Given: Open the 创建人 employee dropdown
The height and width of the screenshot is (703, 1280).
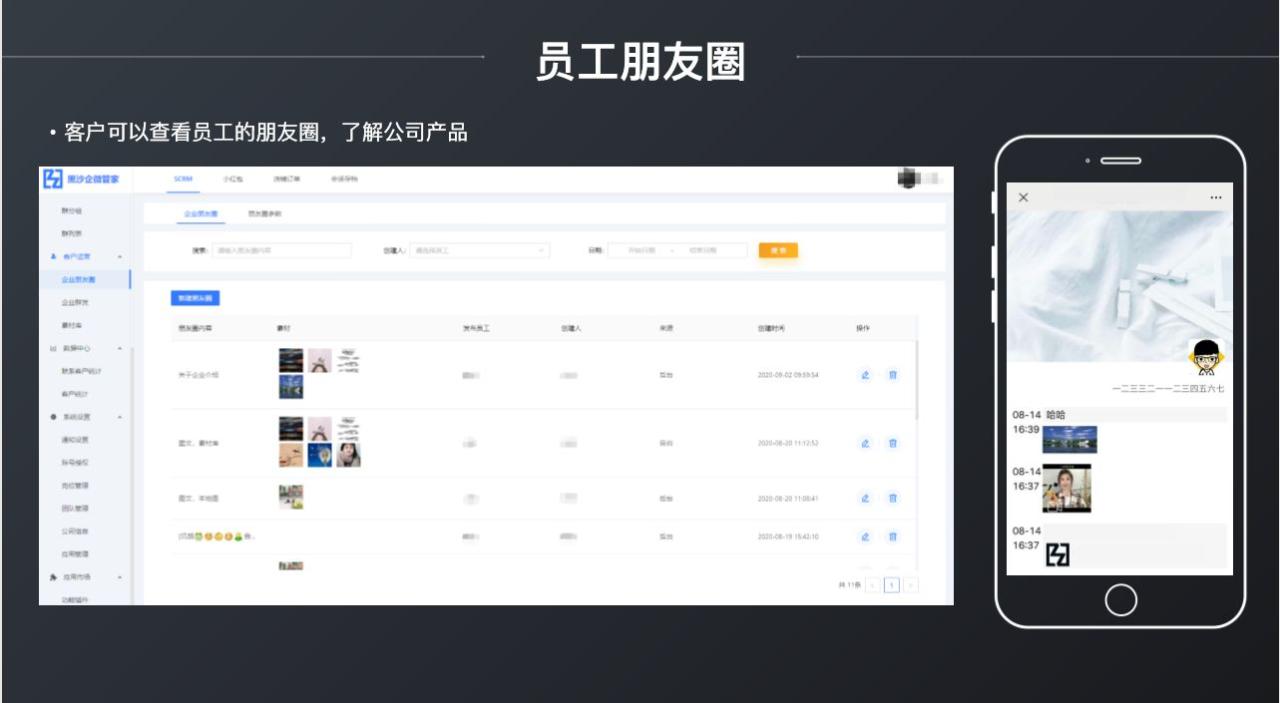Looking at the screenshot, I should pos(480,250).
